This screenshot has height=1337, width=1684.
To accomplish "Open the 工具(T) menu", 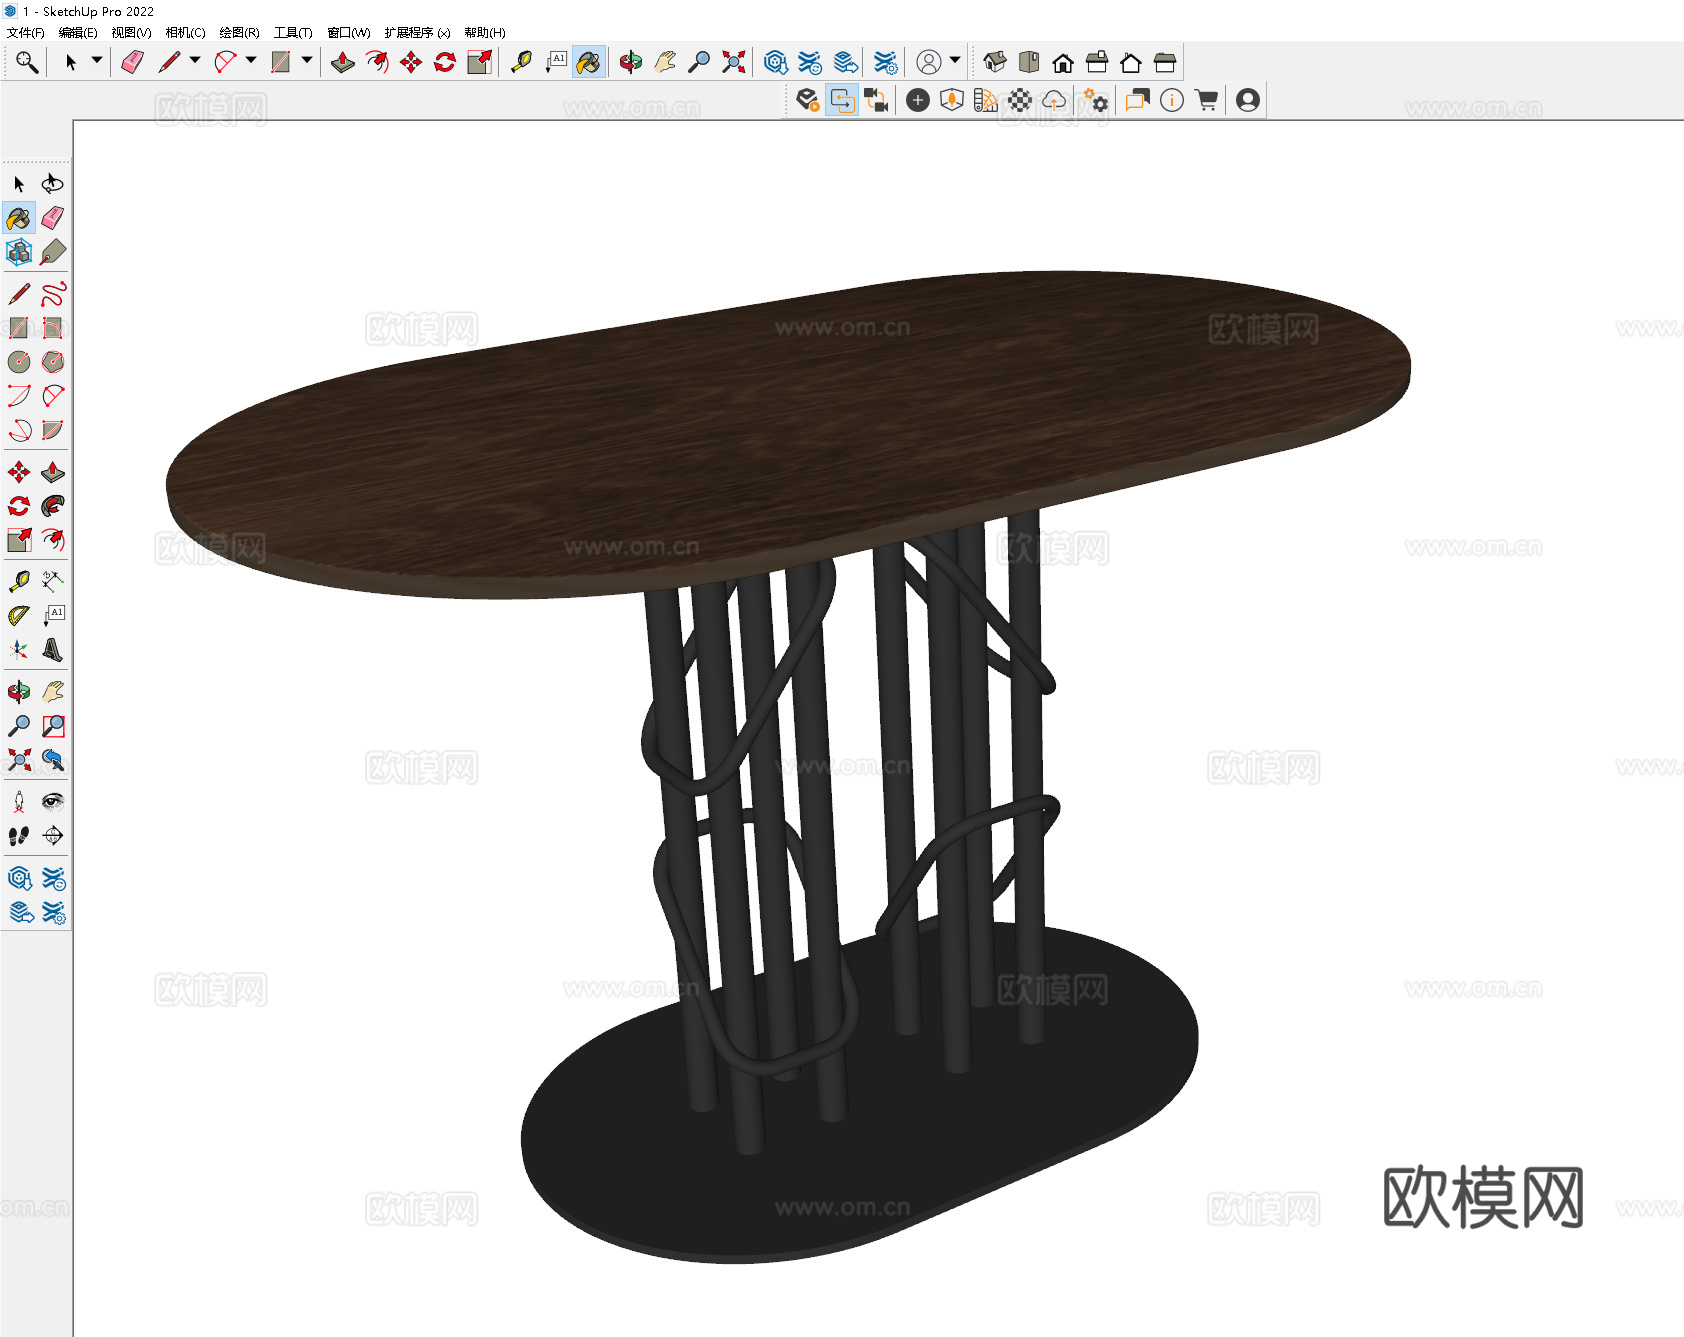I will [x=293, y=33].
